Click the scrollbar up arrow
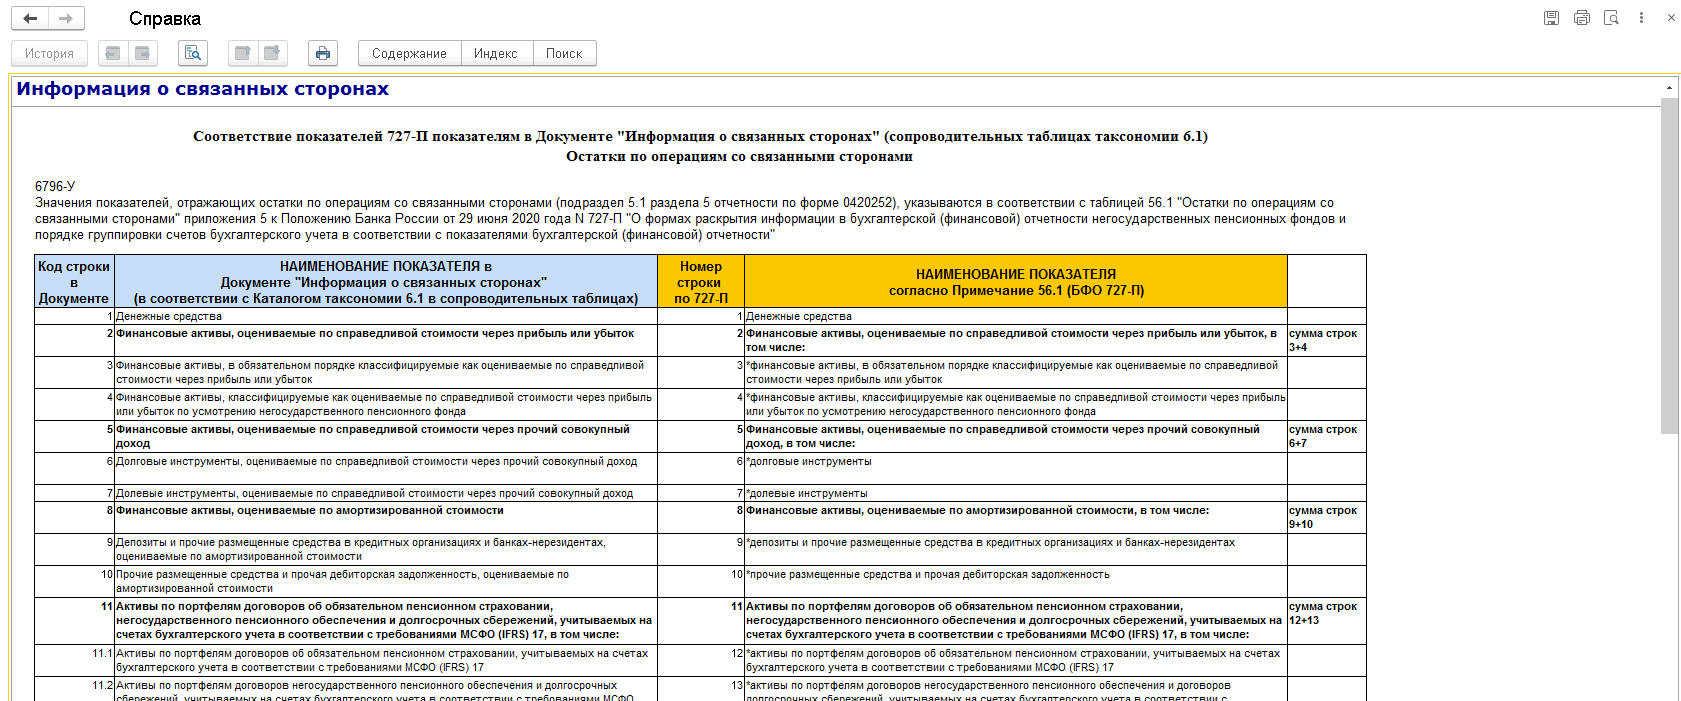Viewport: 1681px width, 701px height. point(1669,88)
